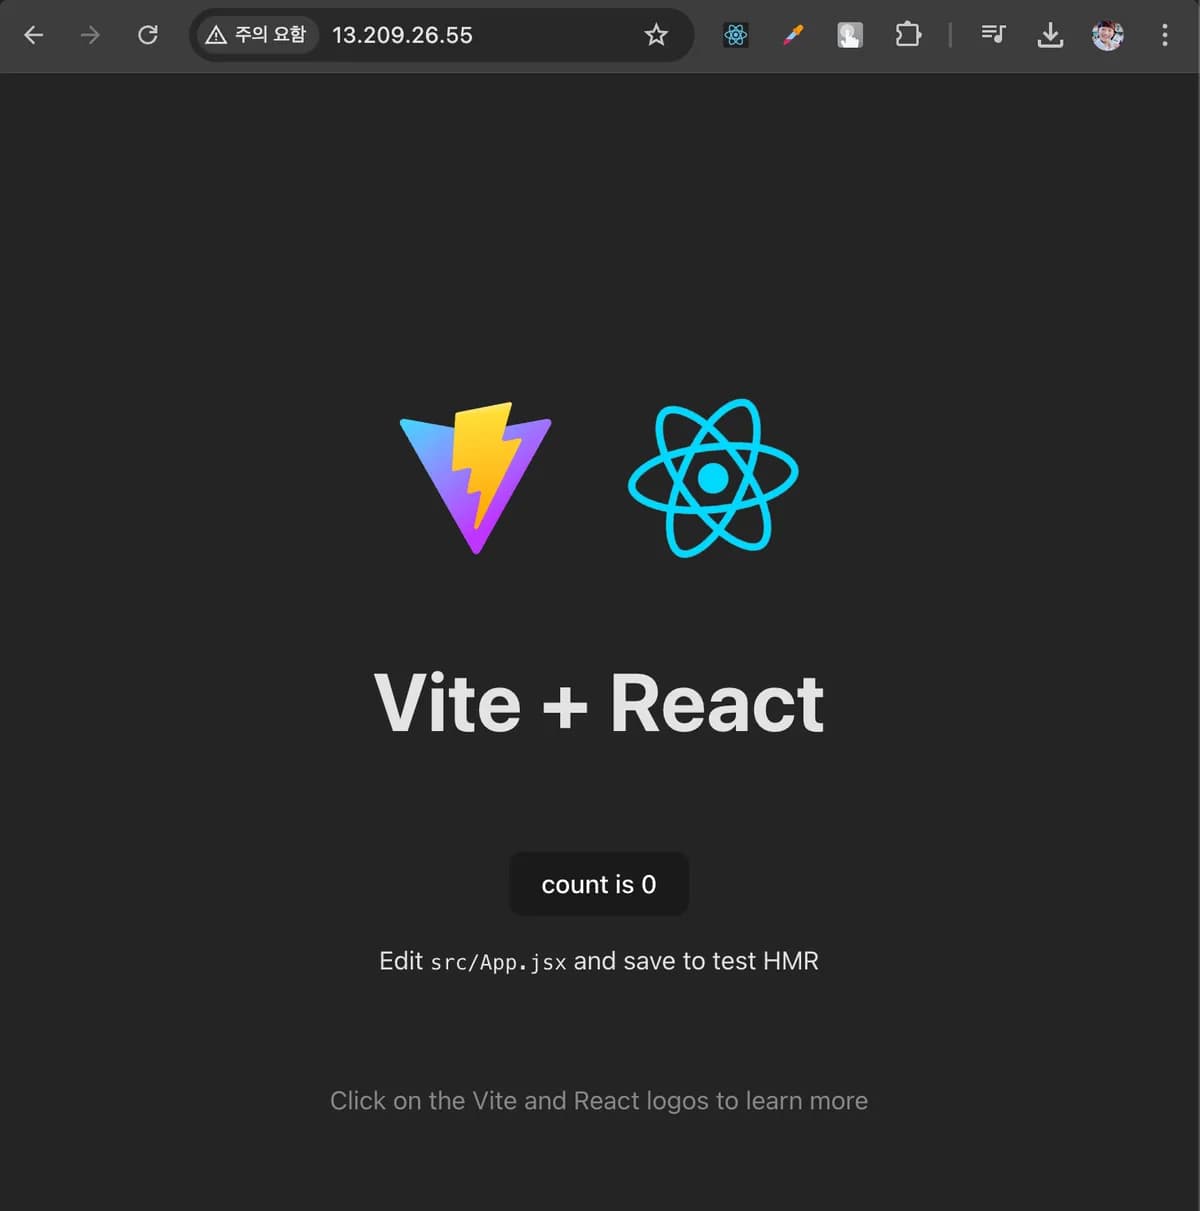
Task: Open the hand-cursor extension icon
Action: click(x=850, y=35)
